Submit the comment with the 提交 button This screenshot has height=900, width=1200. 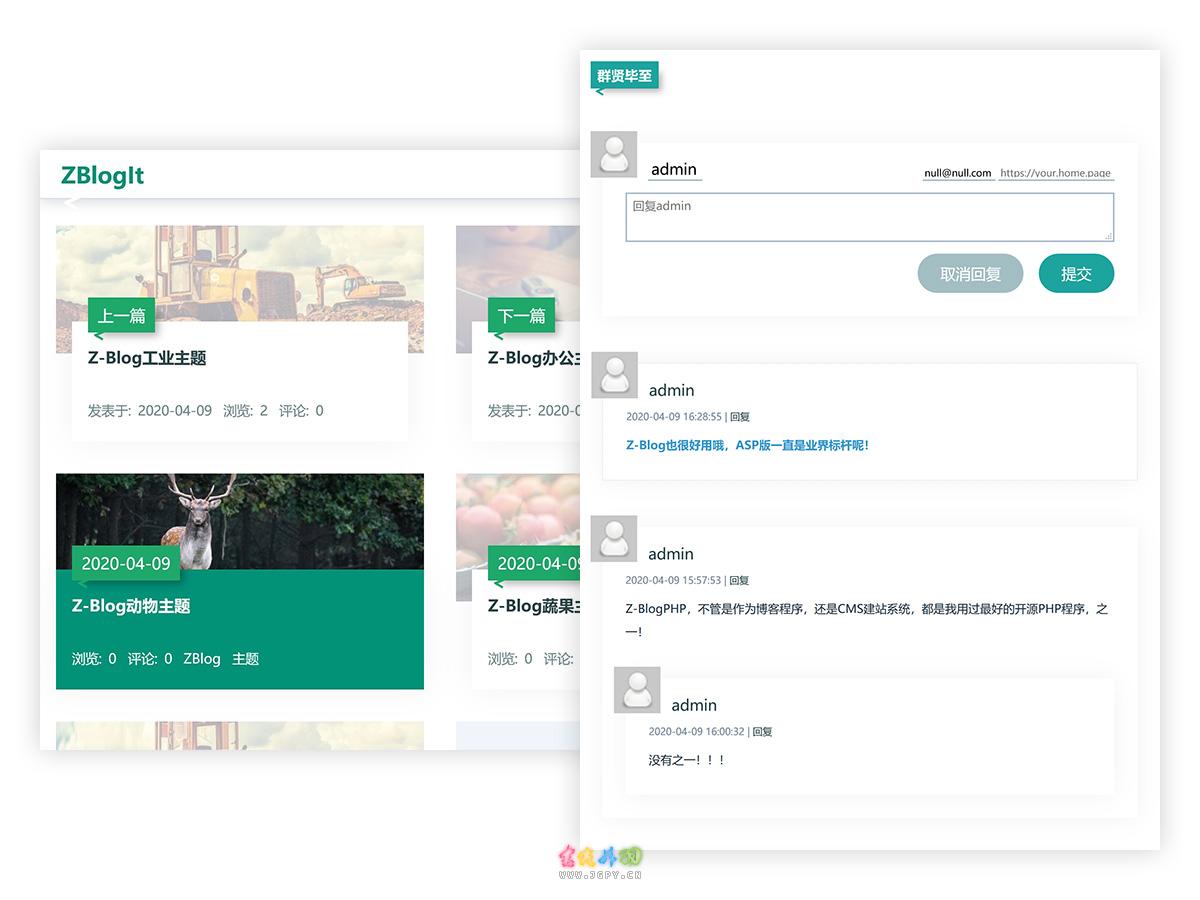pos(1076,274)
